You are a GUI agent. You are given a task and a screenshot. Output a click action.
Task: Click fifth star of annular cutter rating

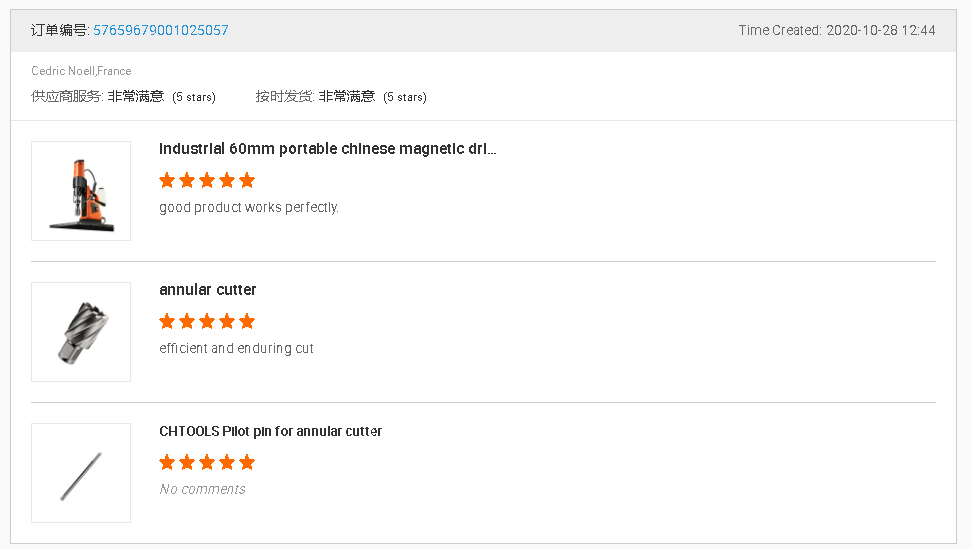[x=247, y=321]
